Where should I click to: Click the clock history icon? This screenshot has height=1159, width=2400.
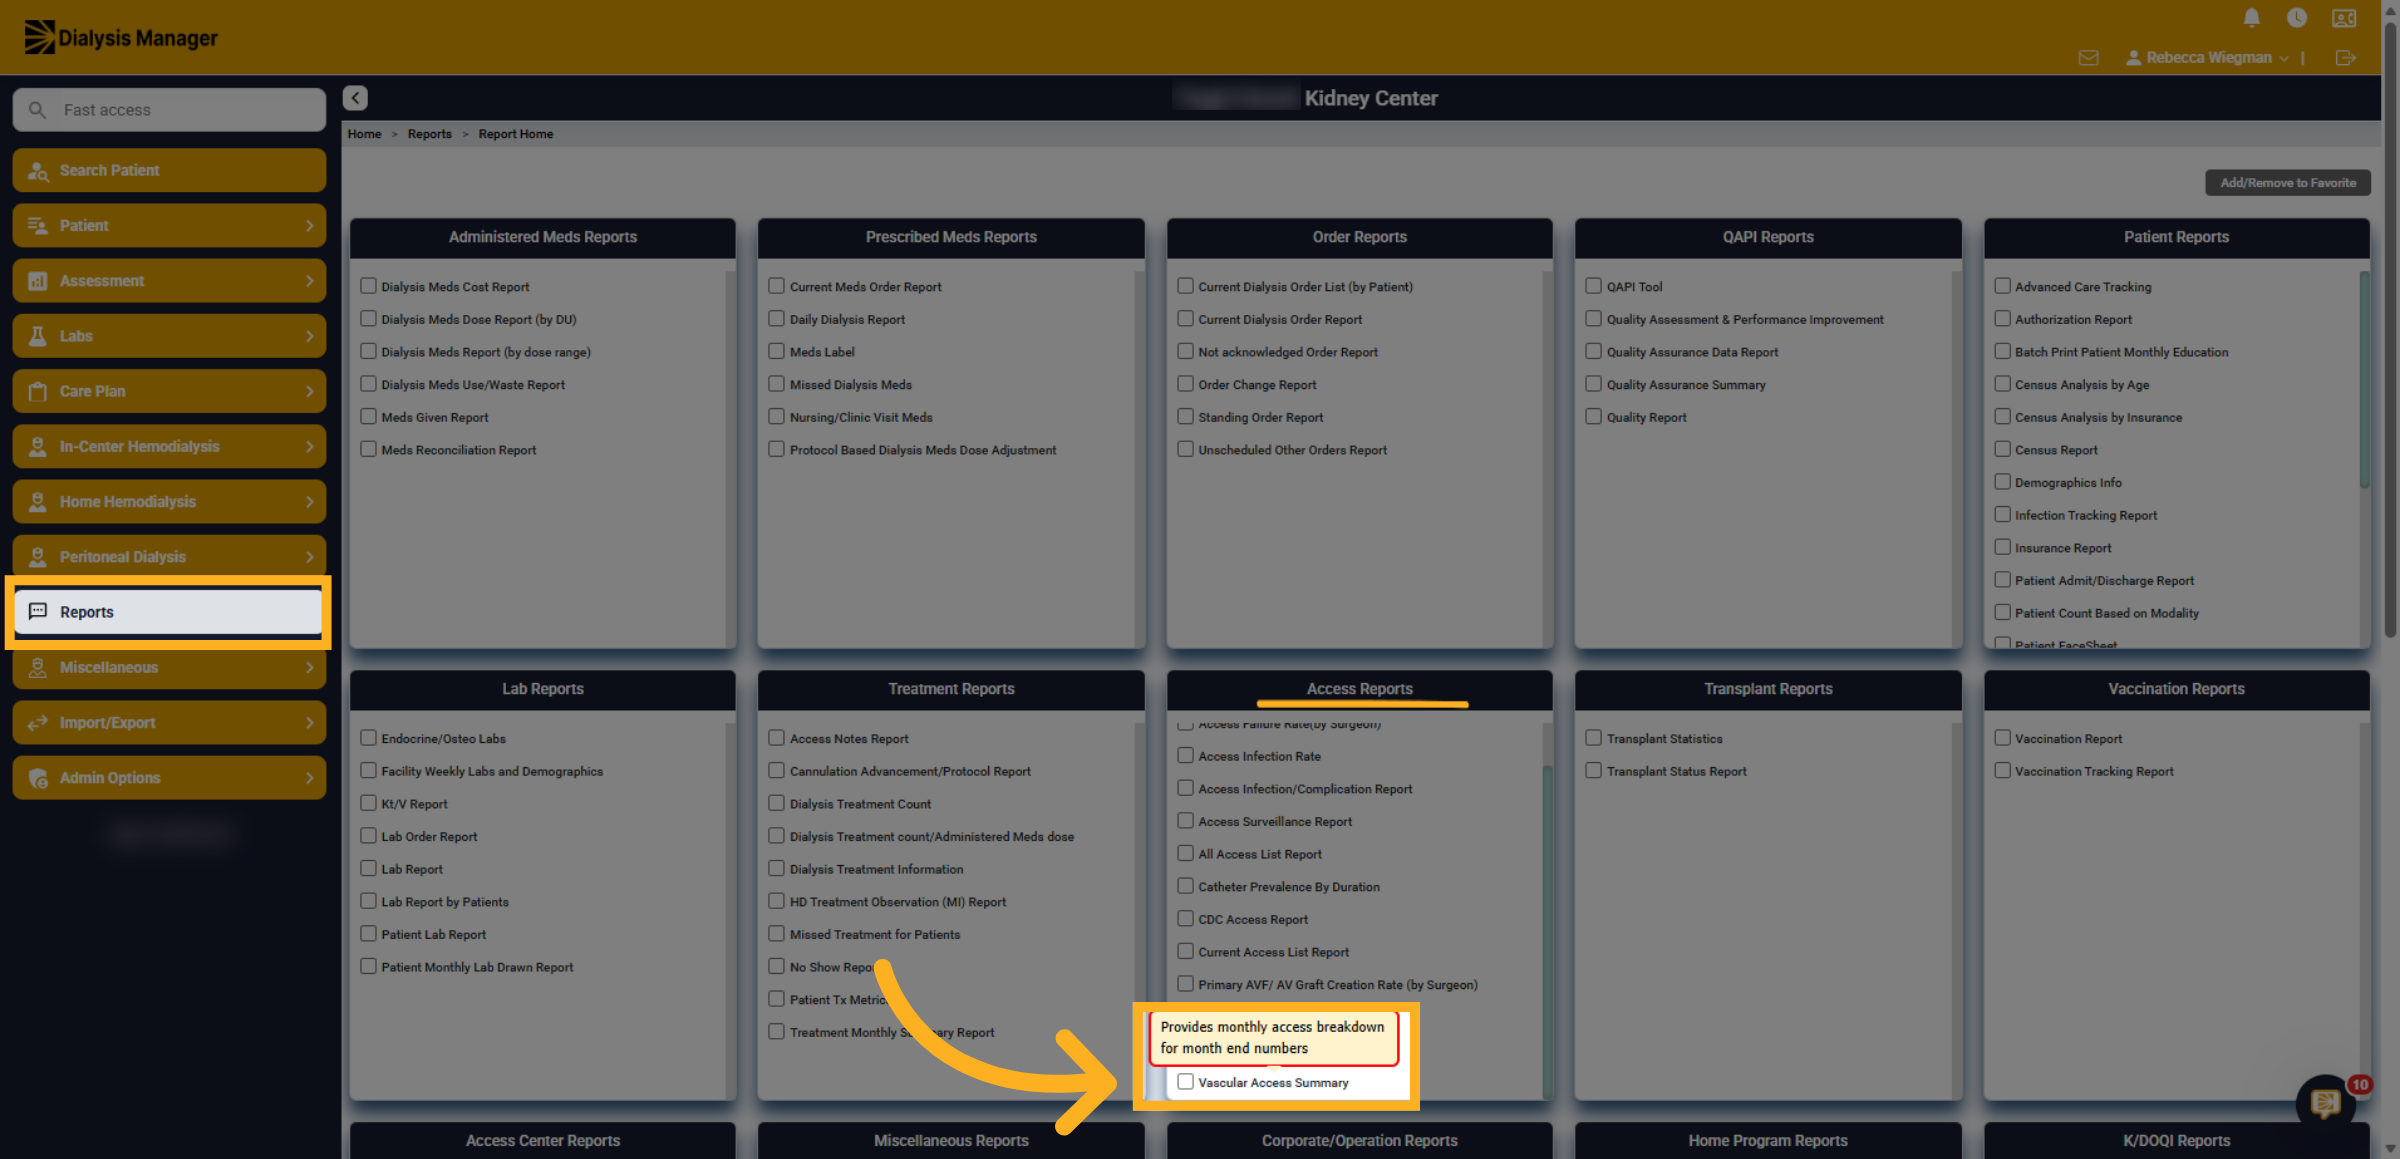[x=2297, y=17]
